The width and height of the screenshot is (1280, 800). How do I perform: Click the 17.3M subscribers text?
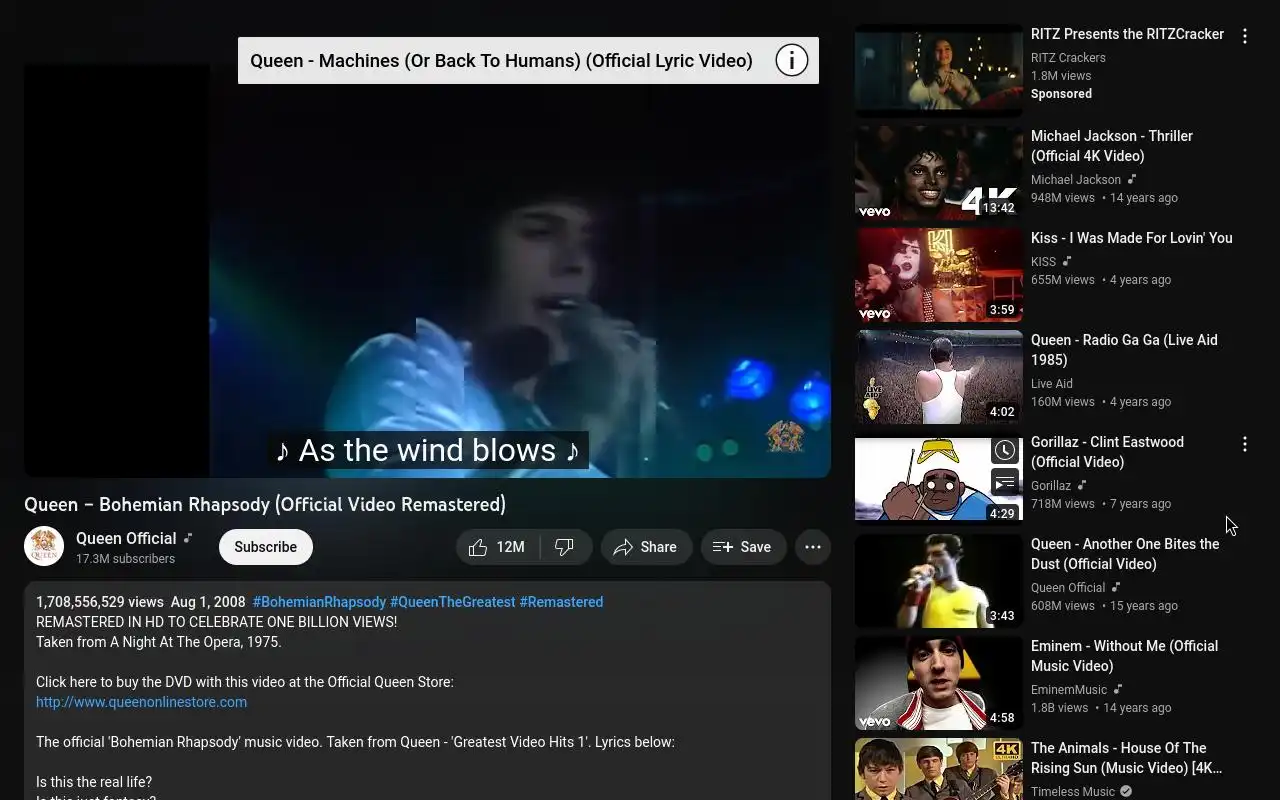tap(125, 559)
